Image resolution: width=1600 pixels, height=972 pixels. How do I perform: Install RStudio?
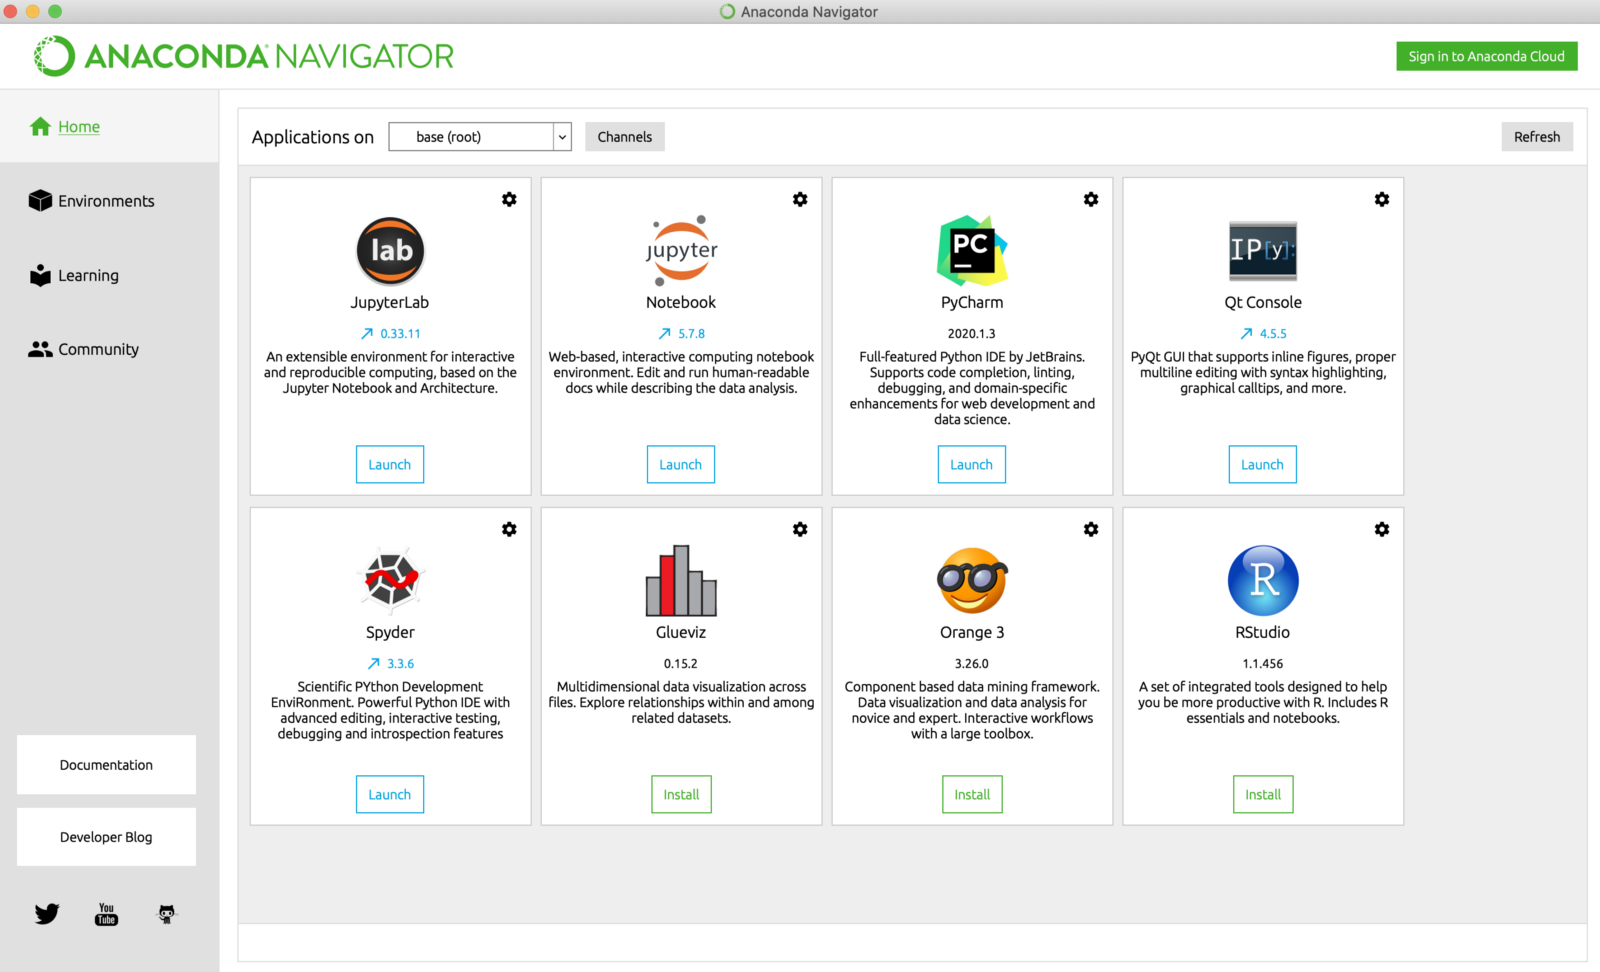point(1263,795)
